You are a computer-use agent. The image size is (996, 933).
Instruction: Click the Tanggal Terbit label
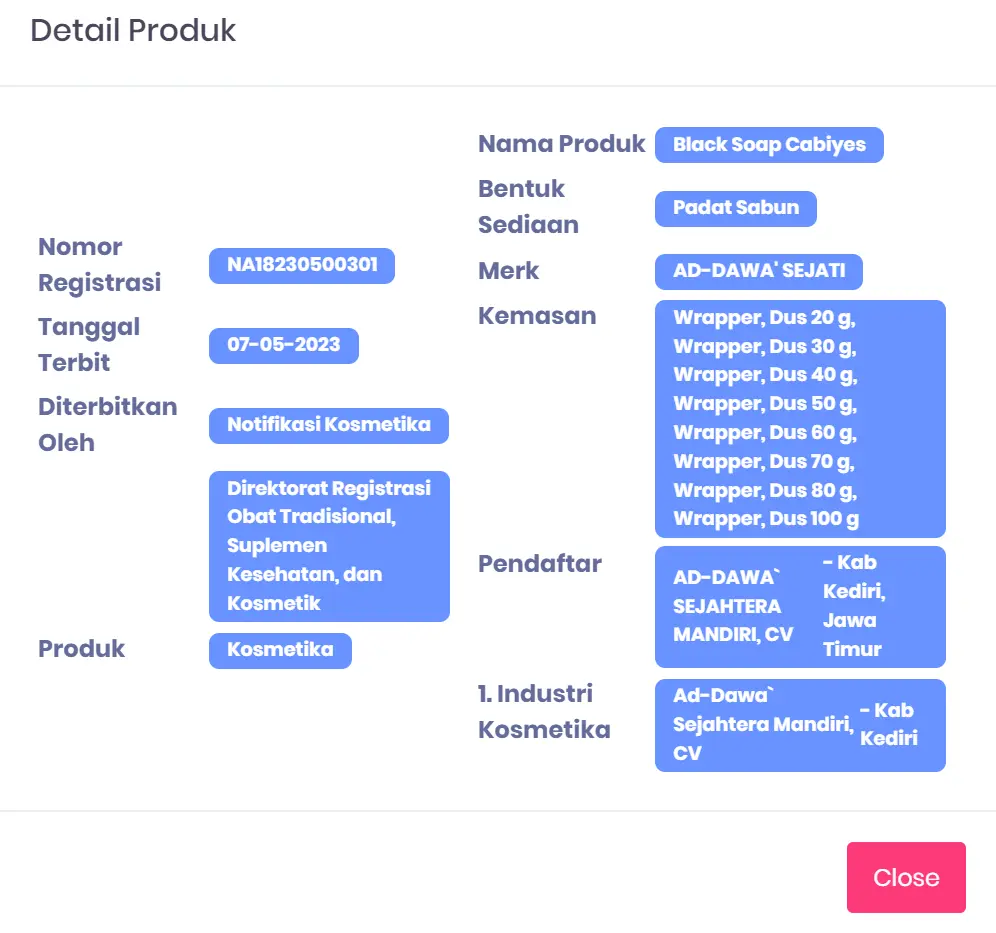89,344
